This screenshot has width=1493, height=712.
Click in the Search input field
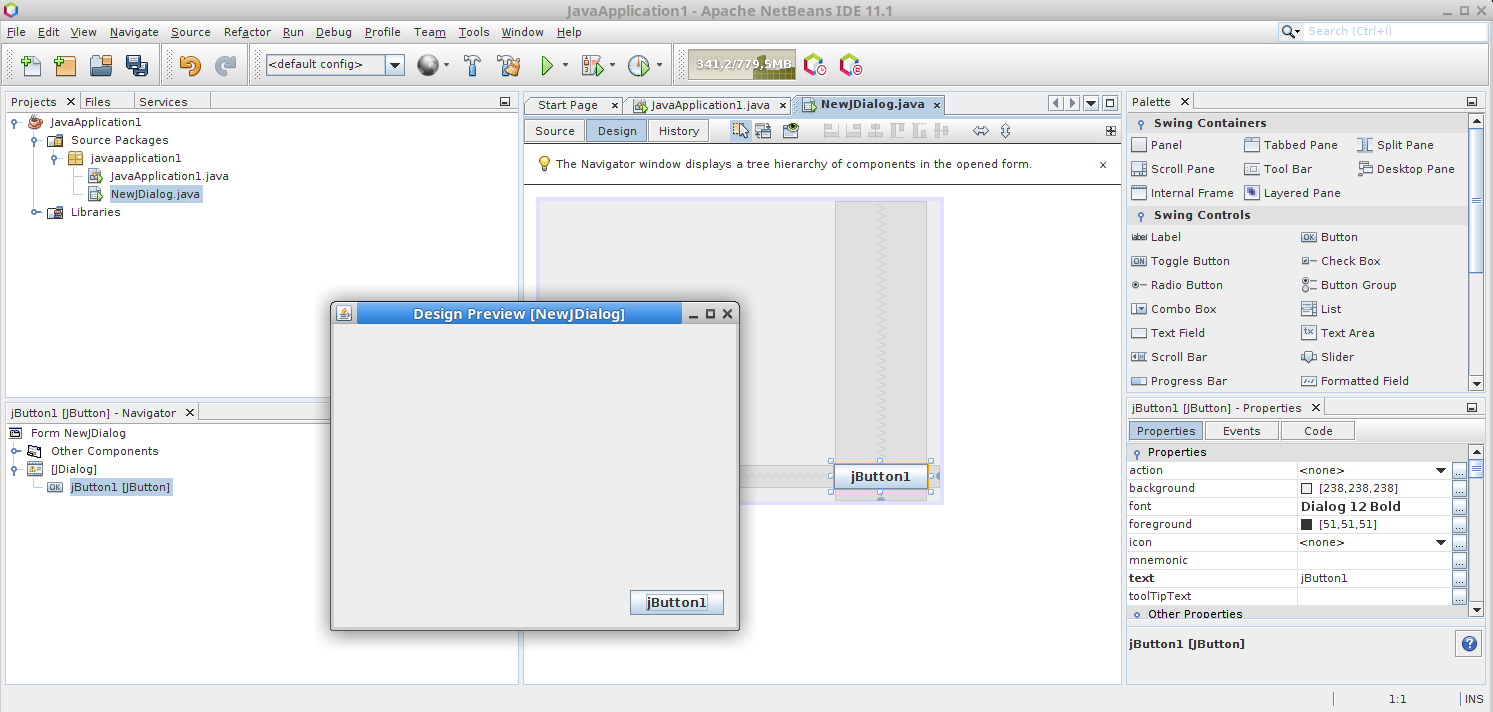(1396, 31)
